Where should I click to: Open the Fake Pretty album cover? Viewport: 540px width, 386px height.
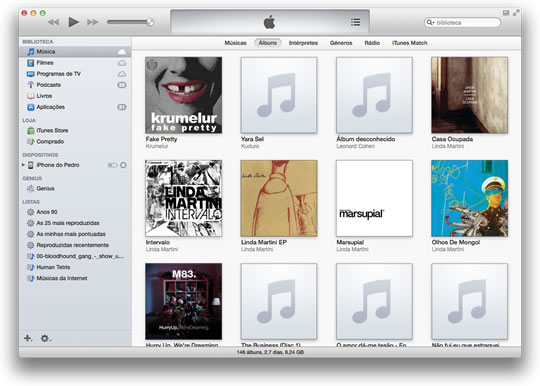pos(184,95)
